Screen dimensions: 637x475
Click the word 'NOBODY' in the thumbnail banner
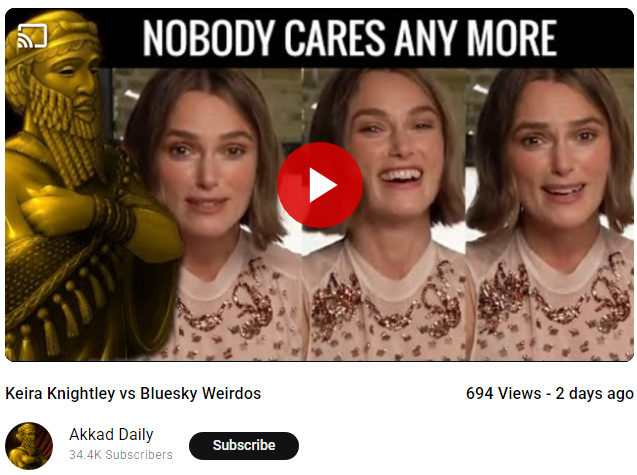[x=209, y=38]
